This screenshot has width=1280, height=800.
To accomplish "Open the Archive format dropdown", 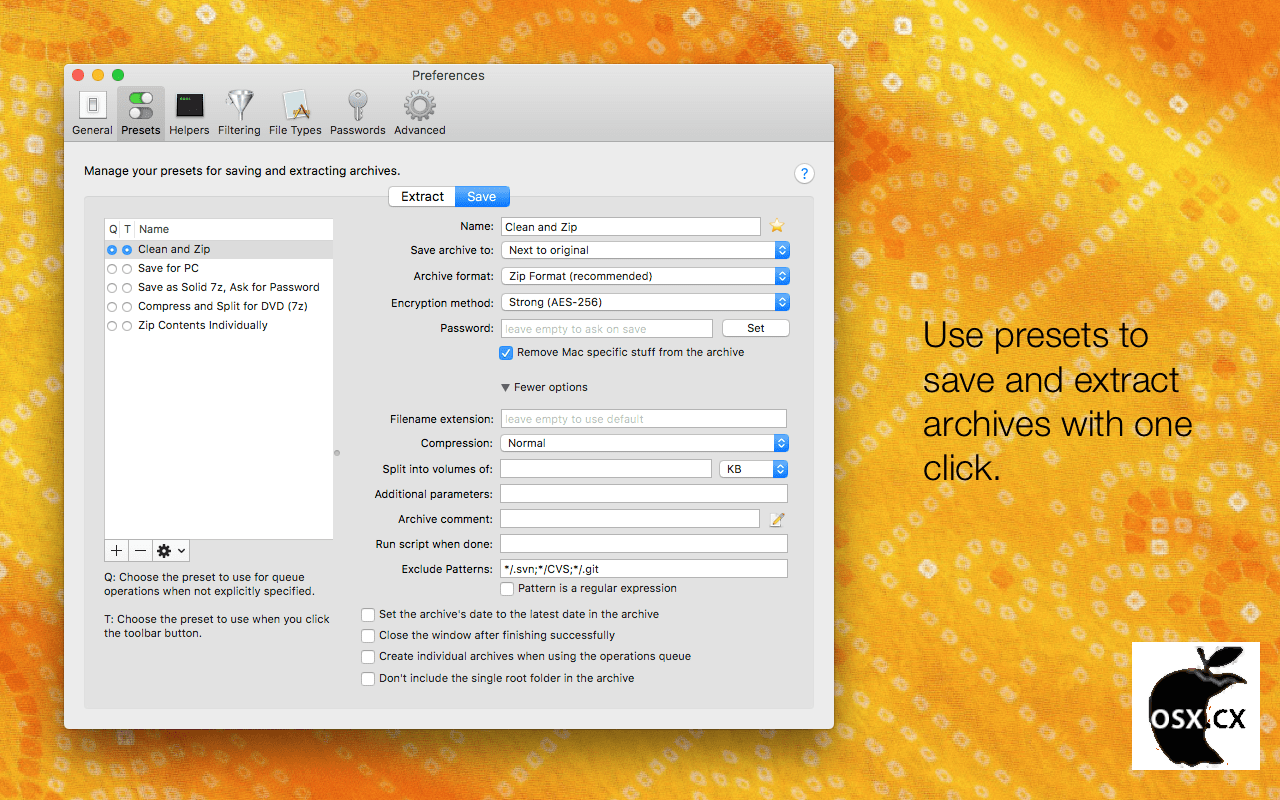I will [645, 276].
